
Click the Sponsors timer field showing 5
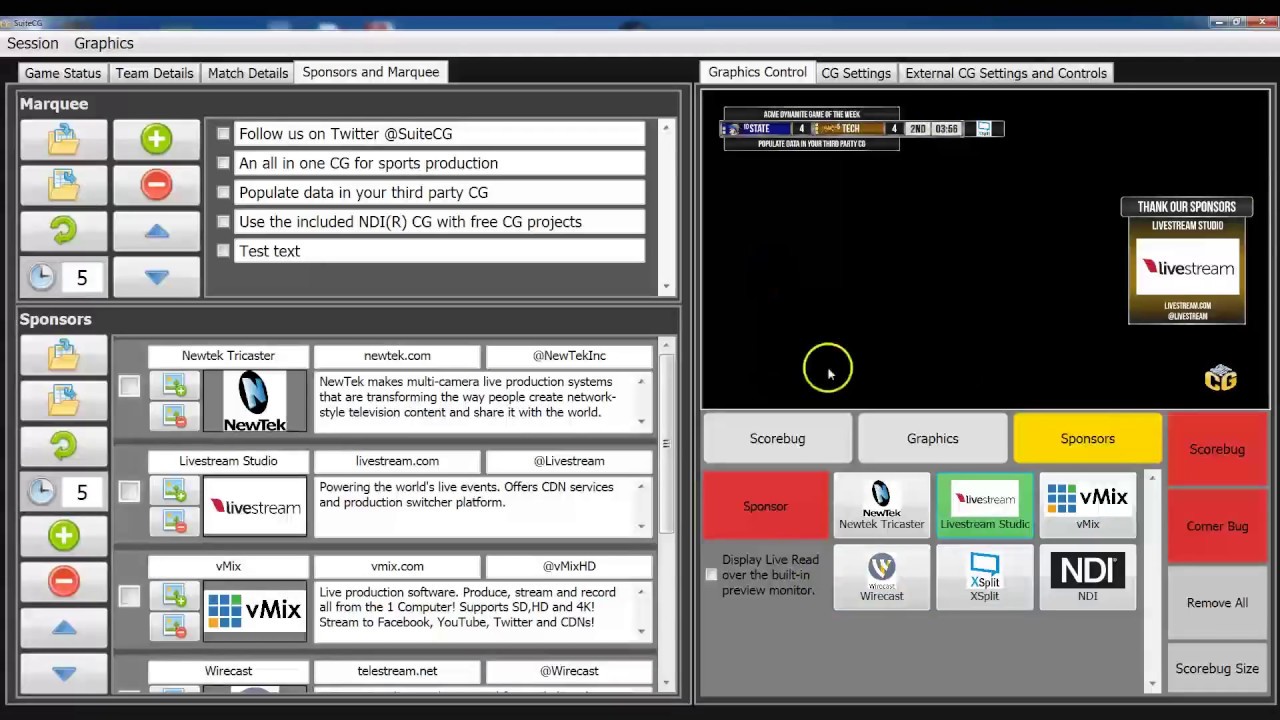tap(82, 492)
